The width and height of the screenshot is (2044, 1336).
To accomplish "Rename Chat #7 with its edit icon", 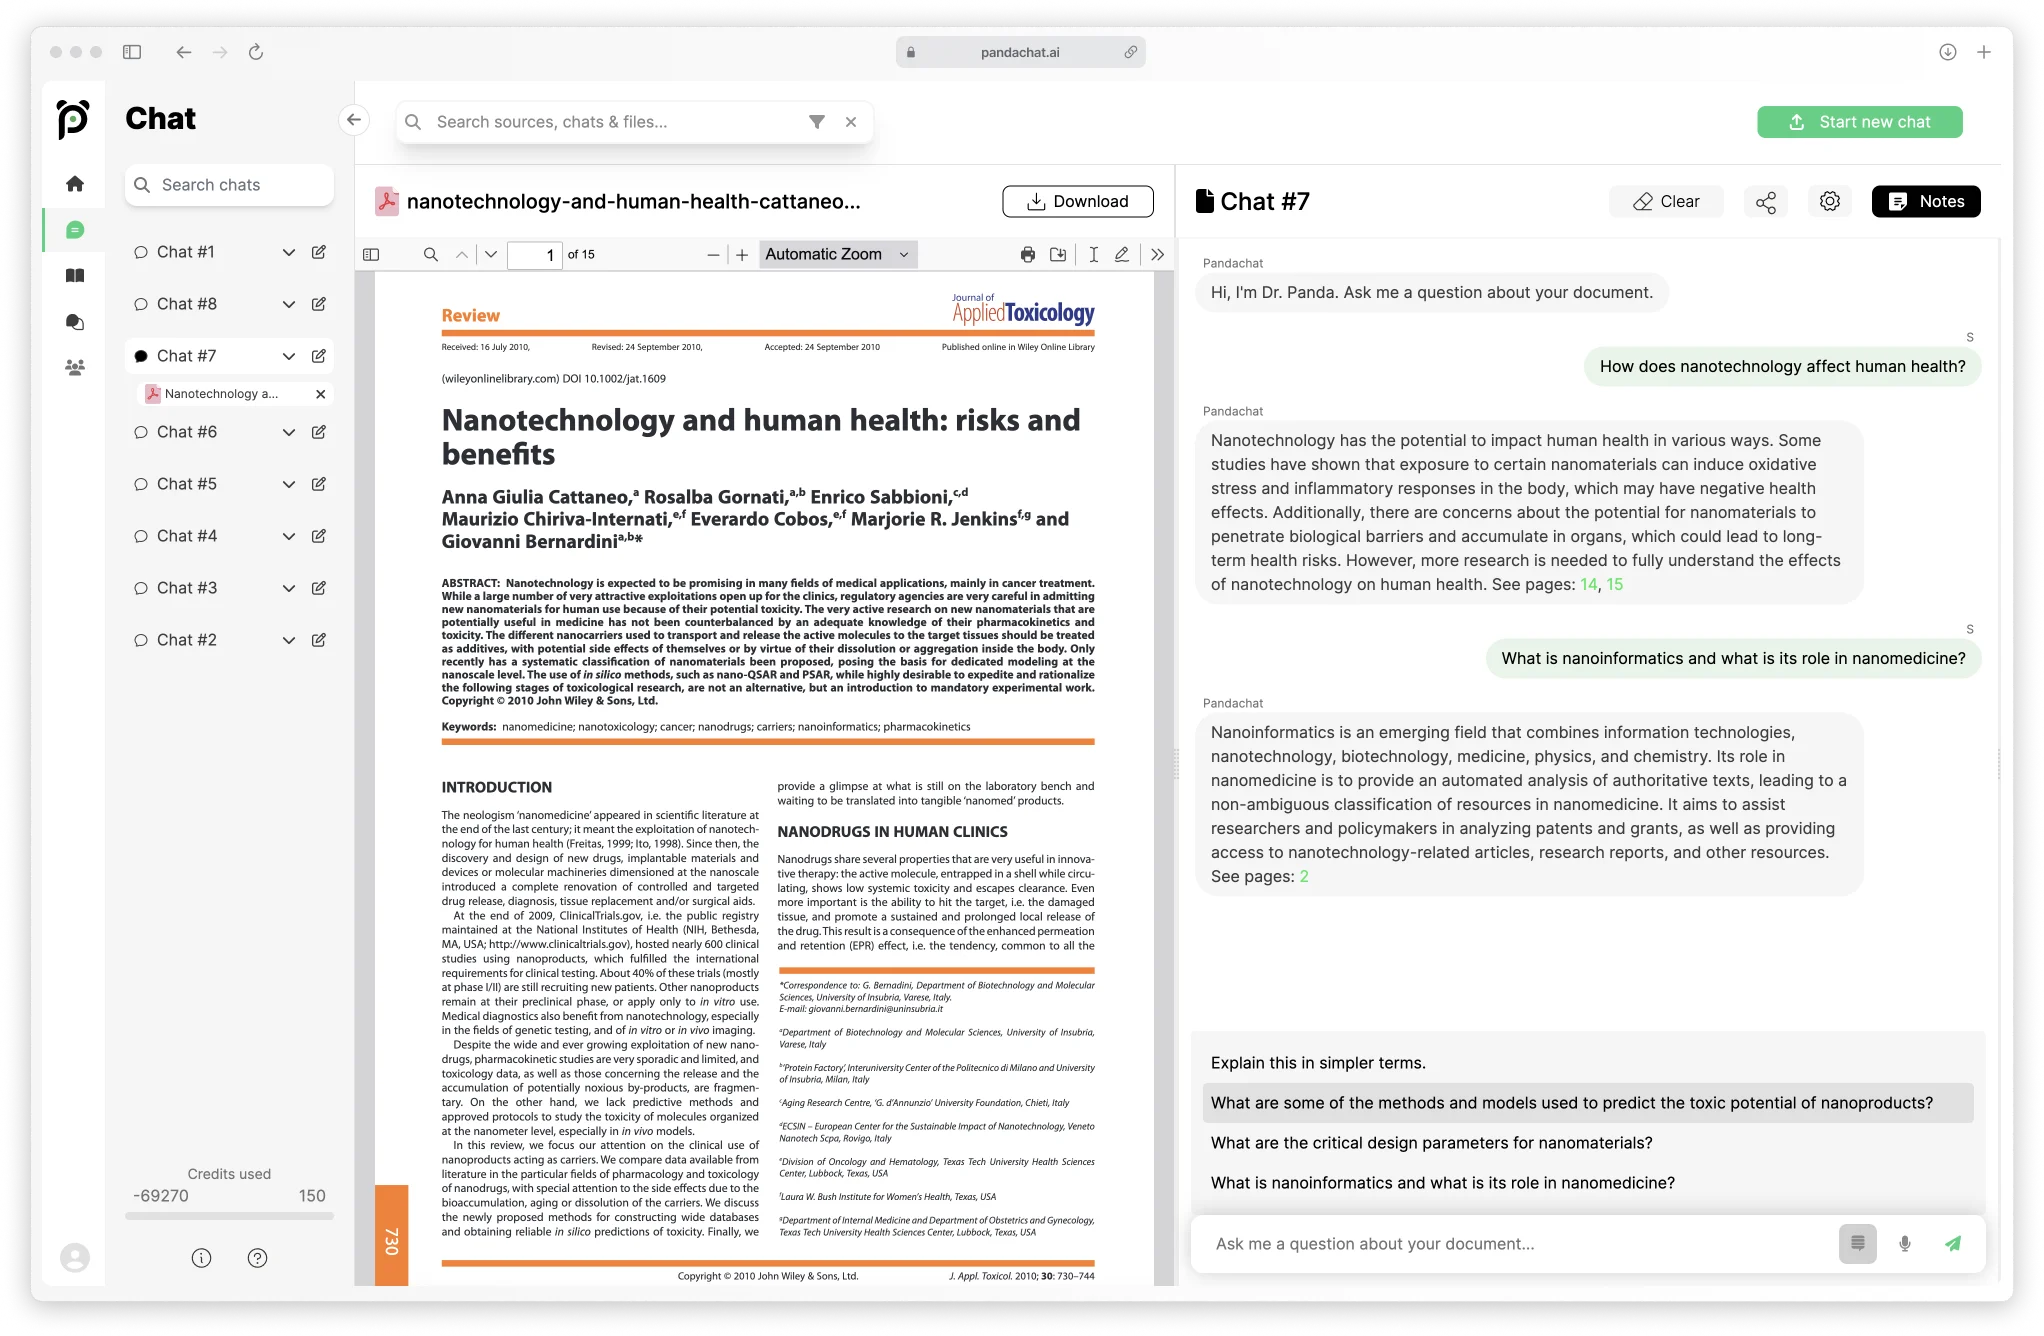I will 319,356.
